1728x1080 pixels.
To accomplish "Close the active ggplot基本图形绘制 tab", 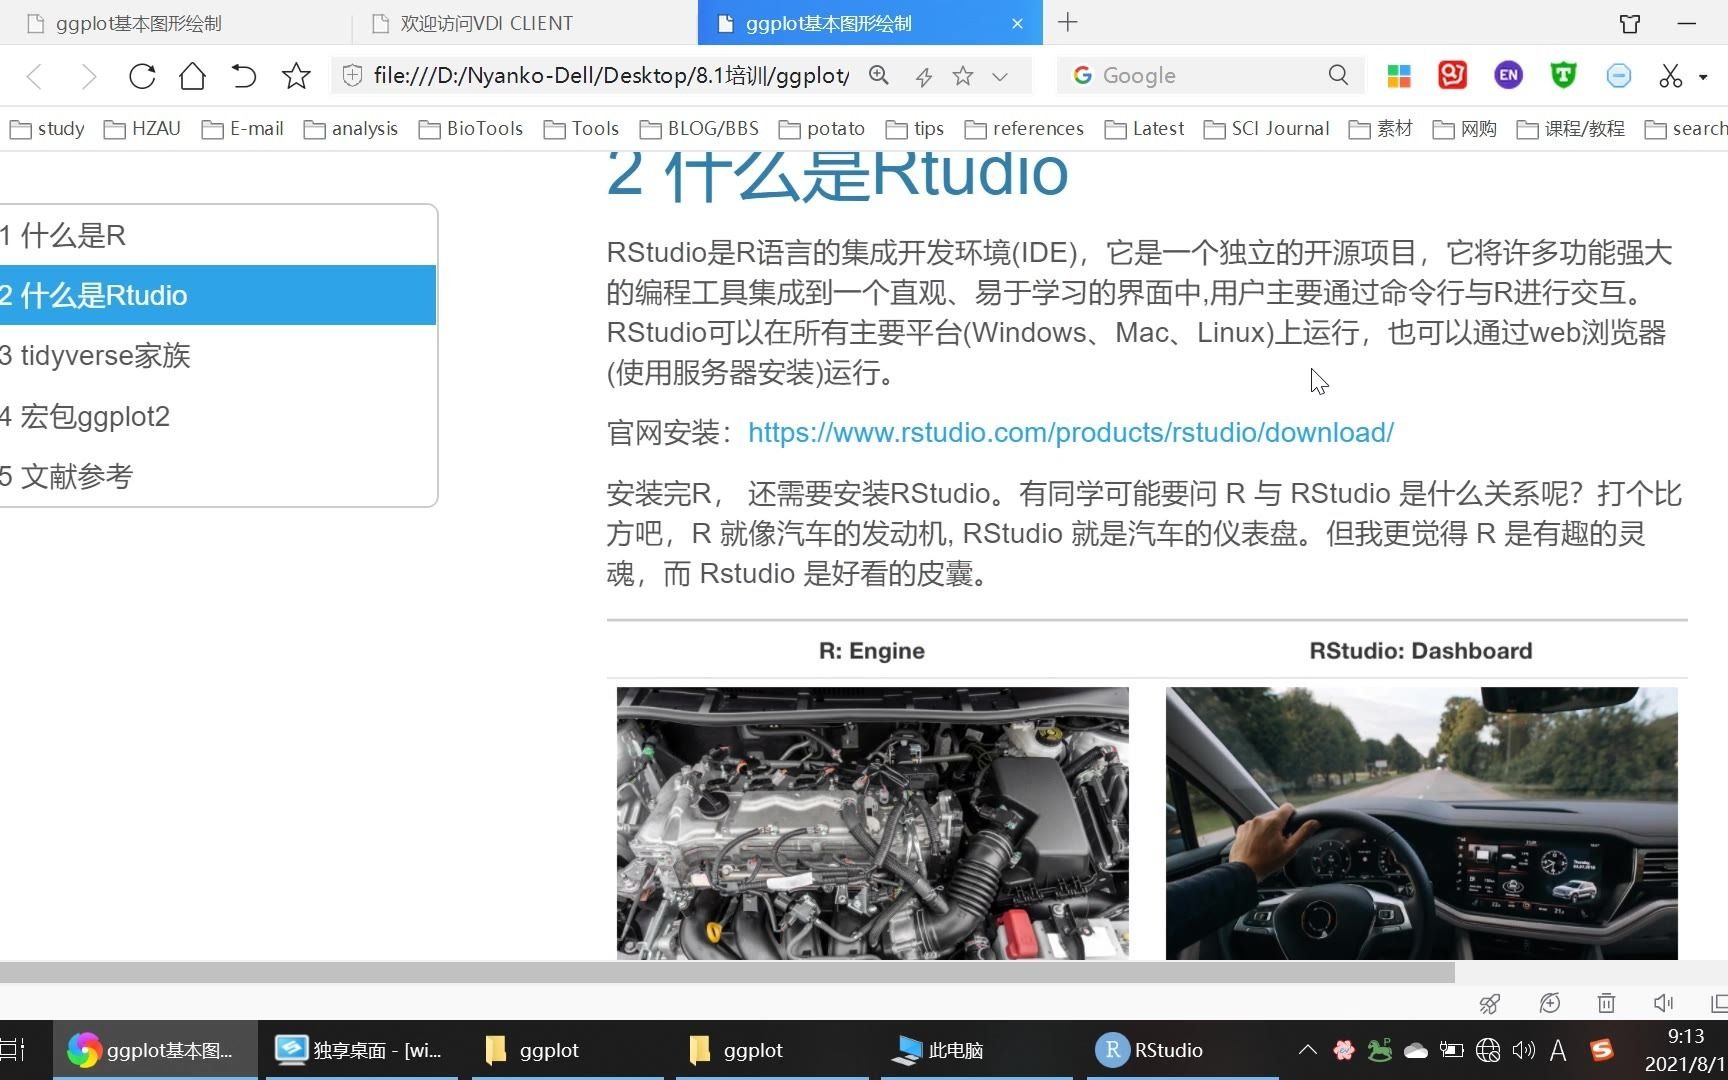I will 1017,23.
